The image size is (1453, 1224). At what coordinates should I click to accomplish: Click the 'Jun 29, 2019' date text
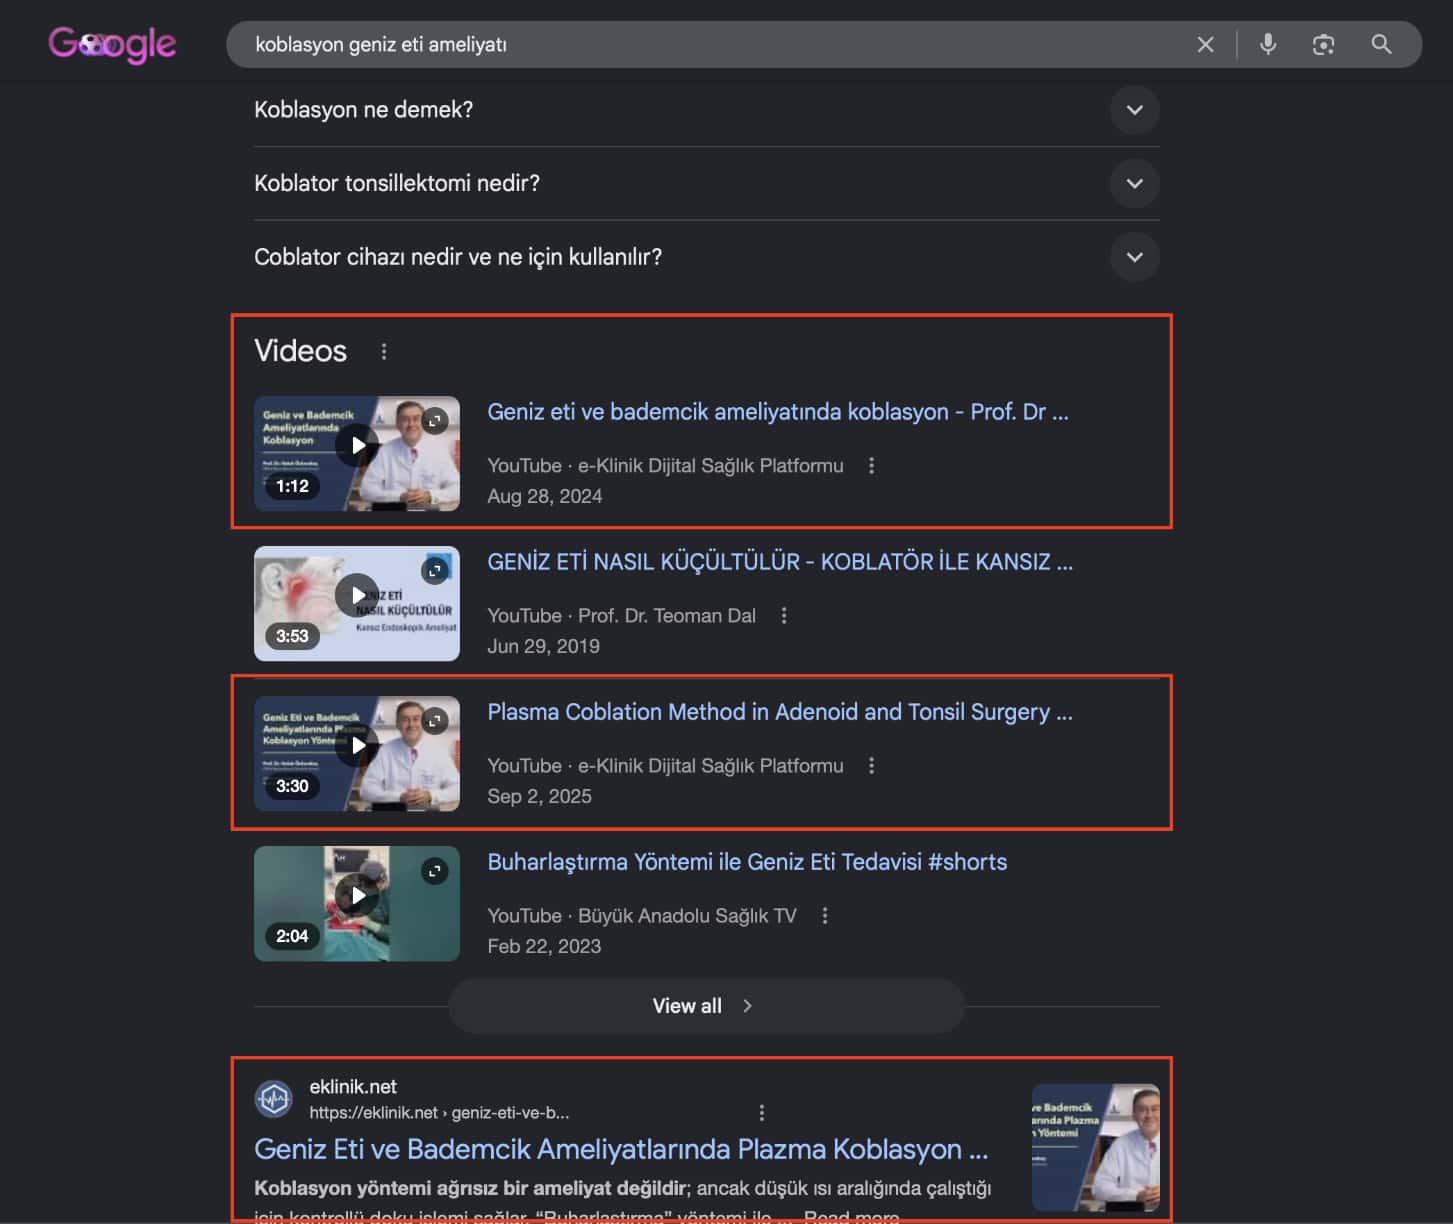(543, 646)
